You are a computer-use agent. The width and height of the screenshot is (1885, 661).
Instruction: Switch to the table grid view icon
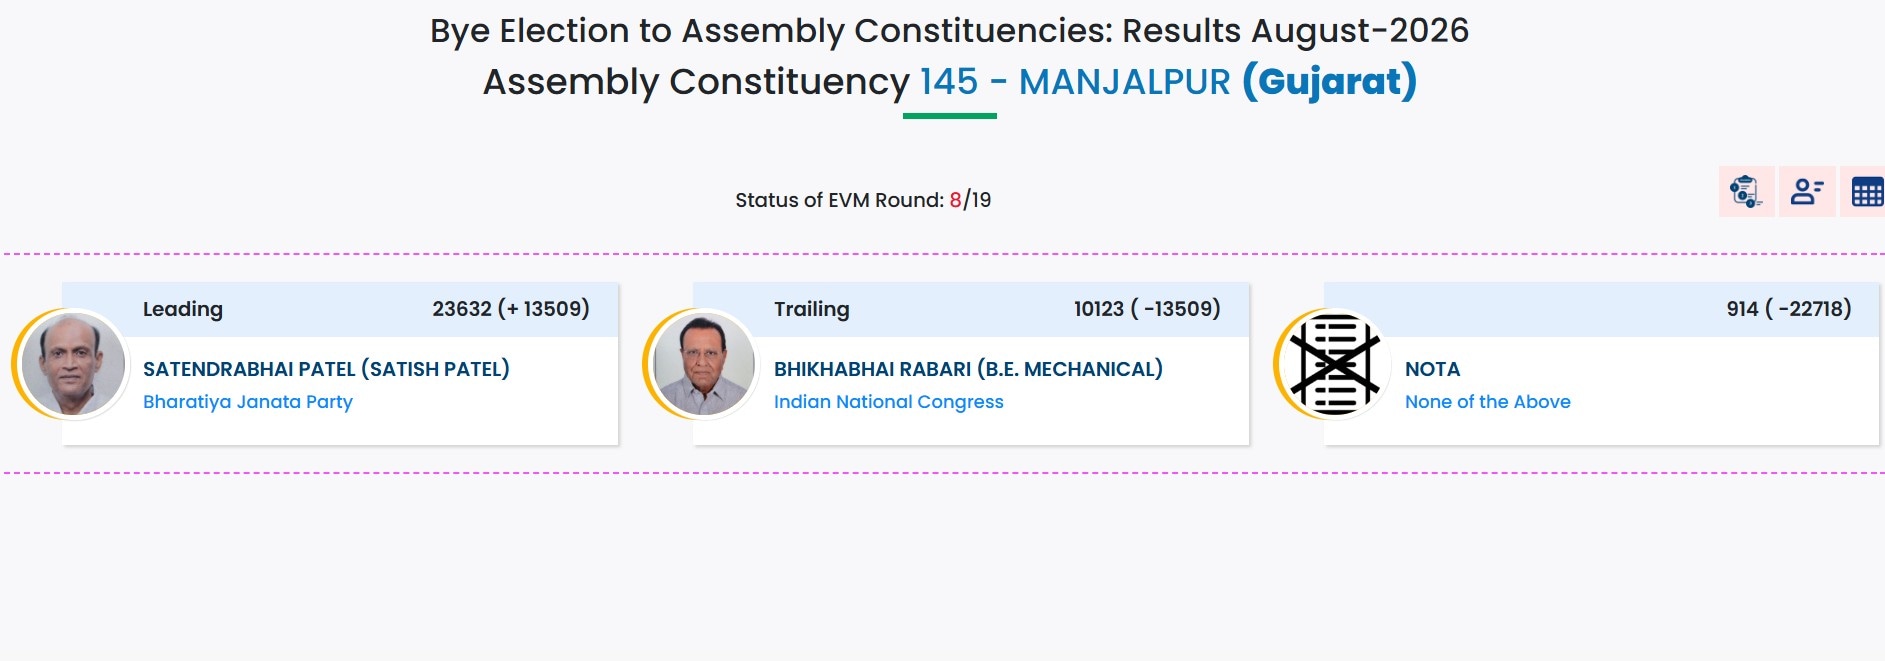coord(1866,191)
